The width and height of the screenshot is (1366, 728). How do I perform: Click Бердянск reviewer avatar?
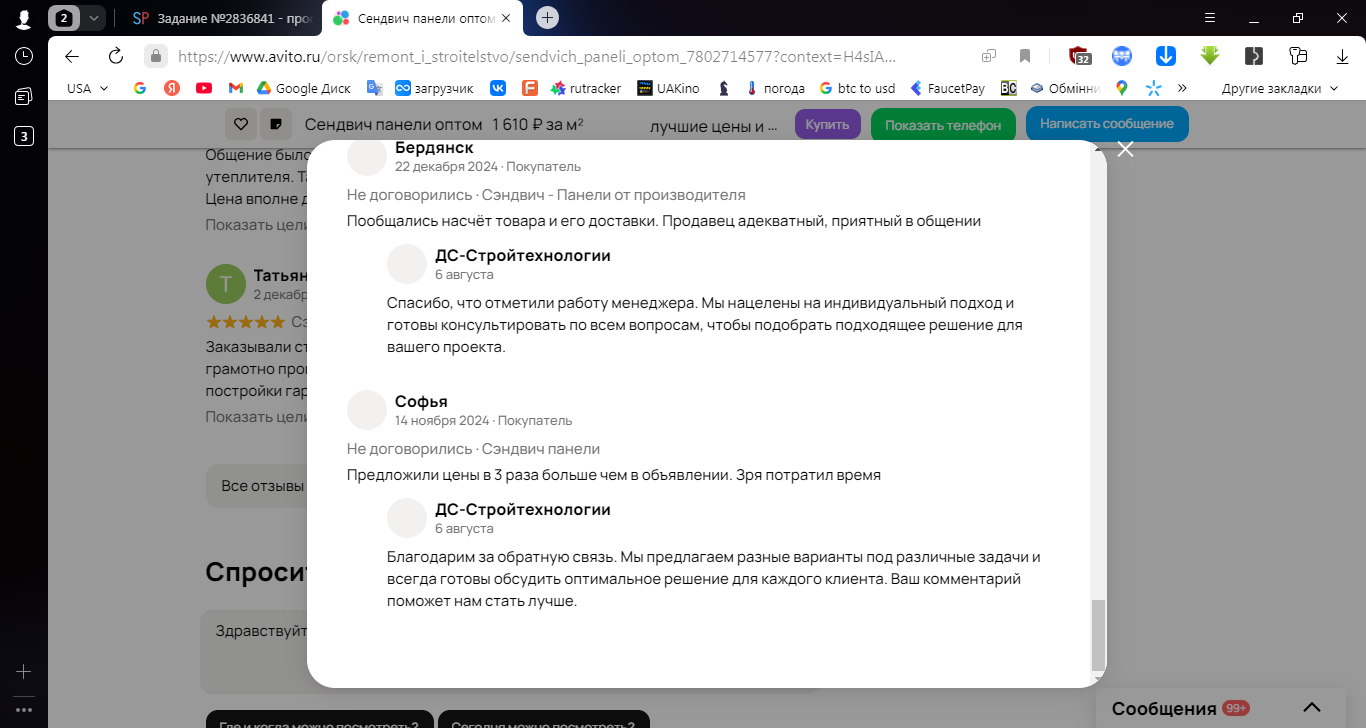click(367, 157)
